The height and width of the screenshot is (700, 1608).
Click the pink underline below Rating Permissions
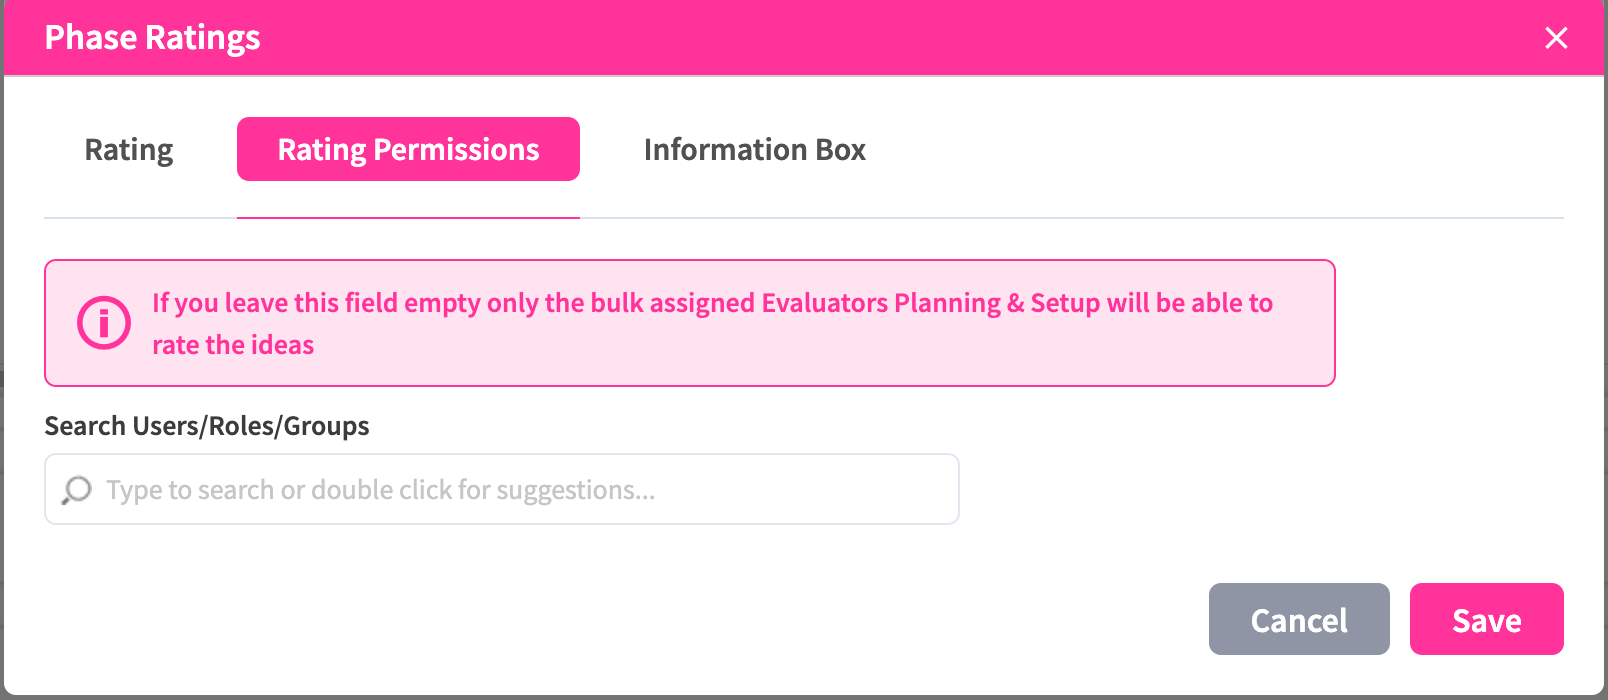tap(408, 217)
